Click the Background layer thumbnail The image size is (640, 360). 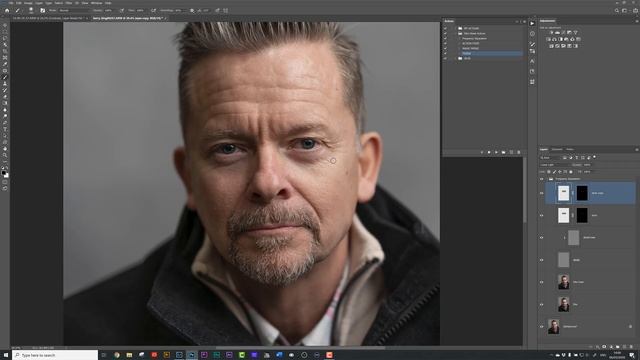[554, 327]
